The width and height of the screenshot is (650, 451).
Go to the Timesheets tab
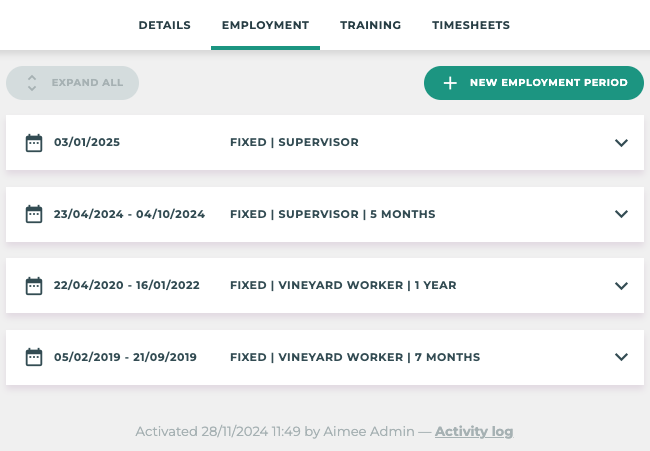[x=470, y=25]
